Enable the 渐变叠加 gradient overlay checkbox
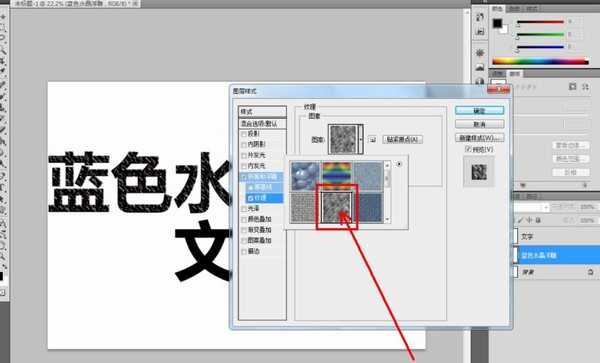 244,230
